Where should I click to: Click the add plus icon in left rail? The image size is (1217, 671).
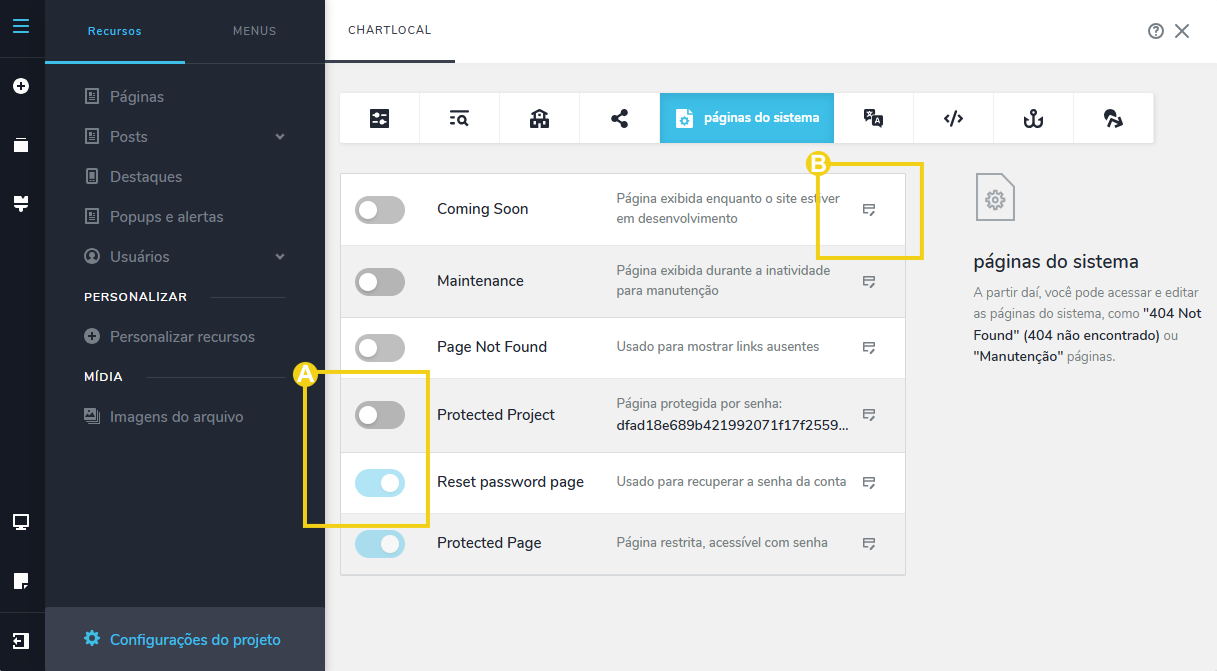click(21, 87)
